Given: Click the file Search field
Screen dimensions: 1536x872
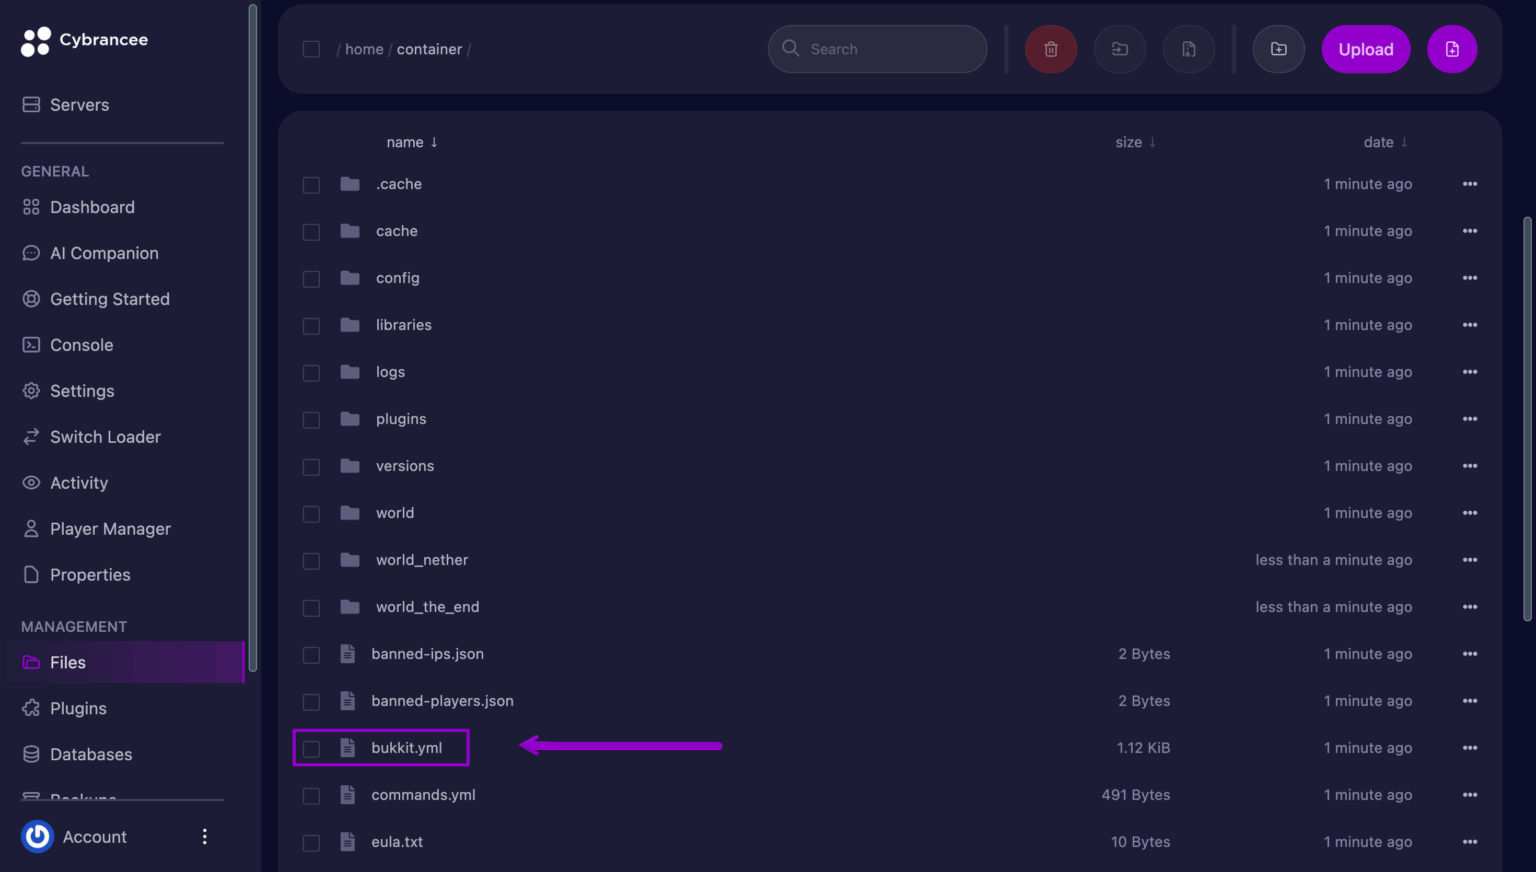Looking at the screenshot, I should pos(877,49).
